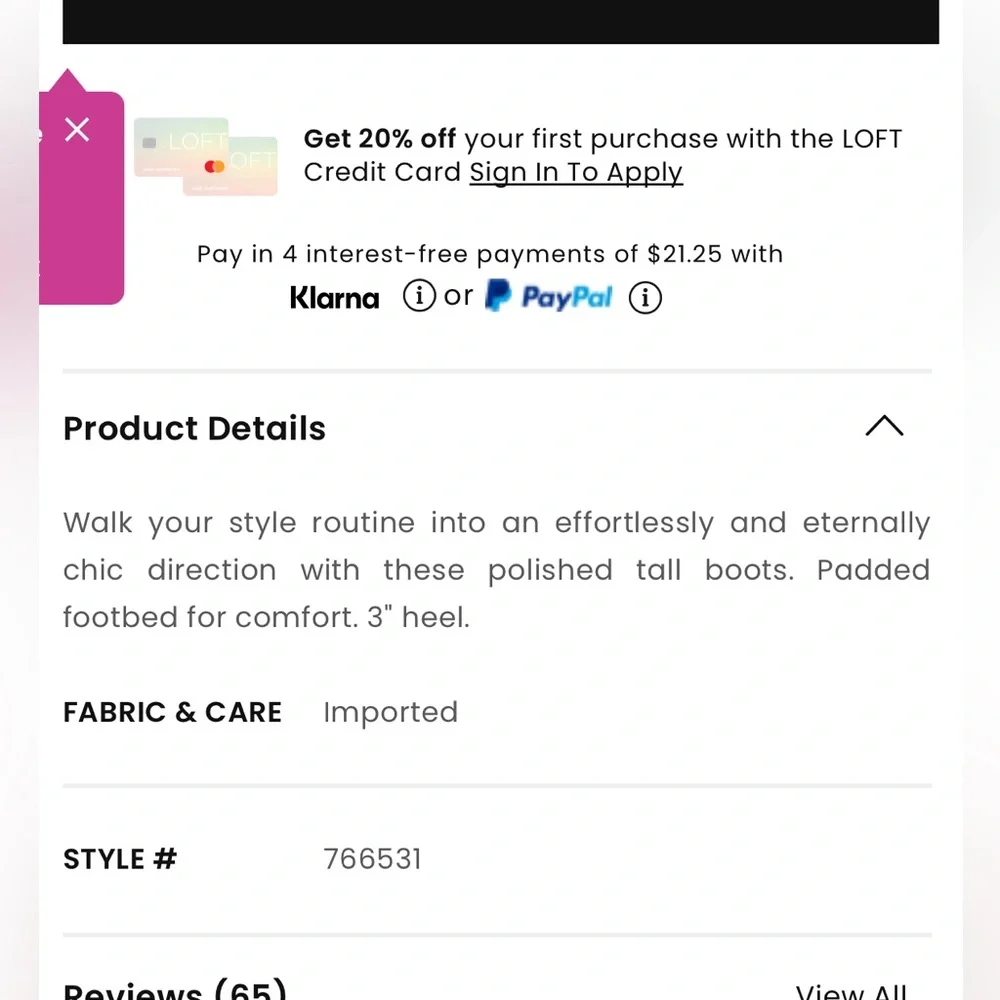
Task: Collapse Product Details using the chevron
Action: point(884,427)
